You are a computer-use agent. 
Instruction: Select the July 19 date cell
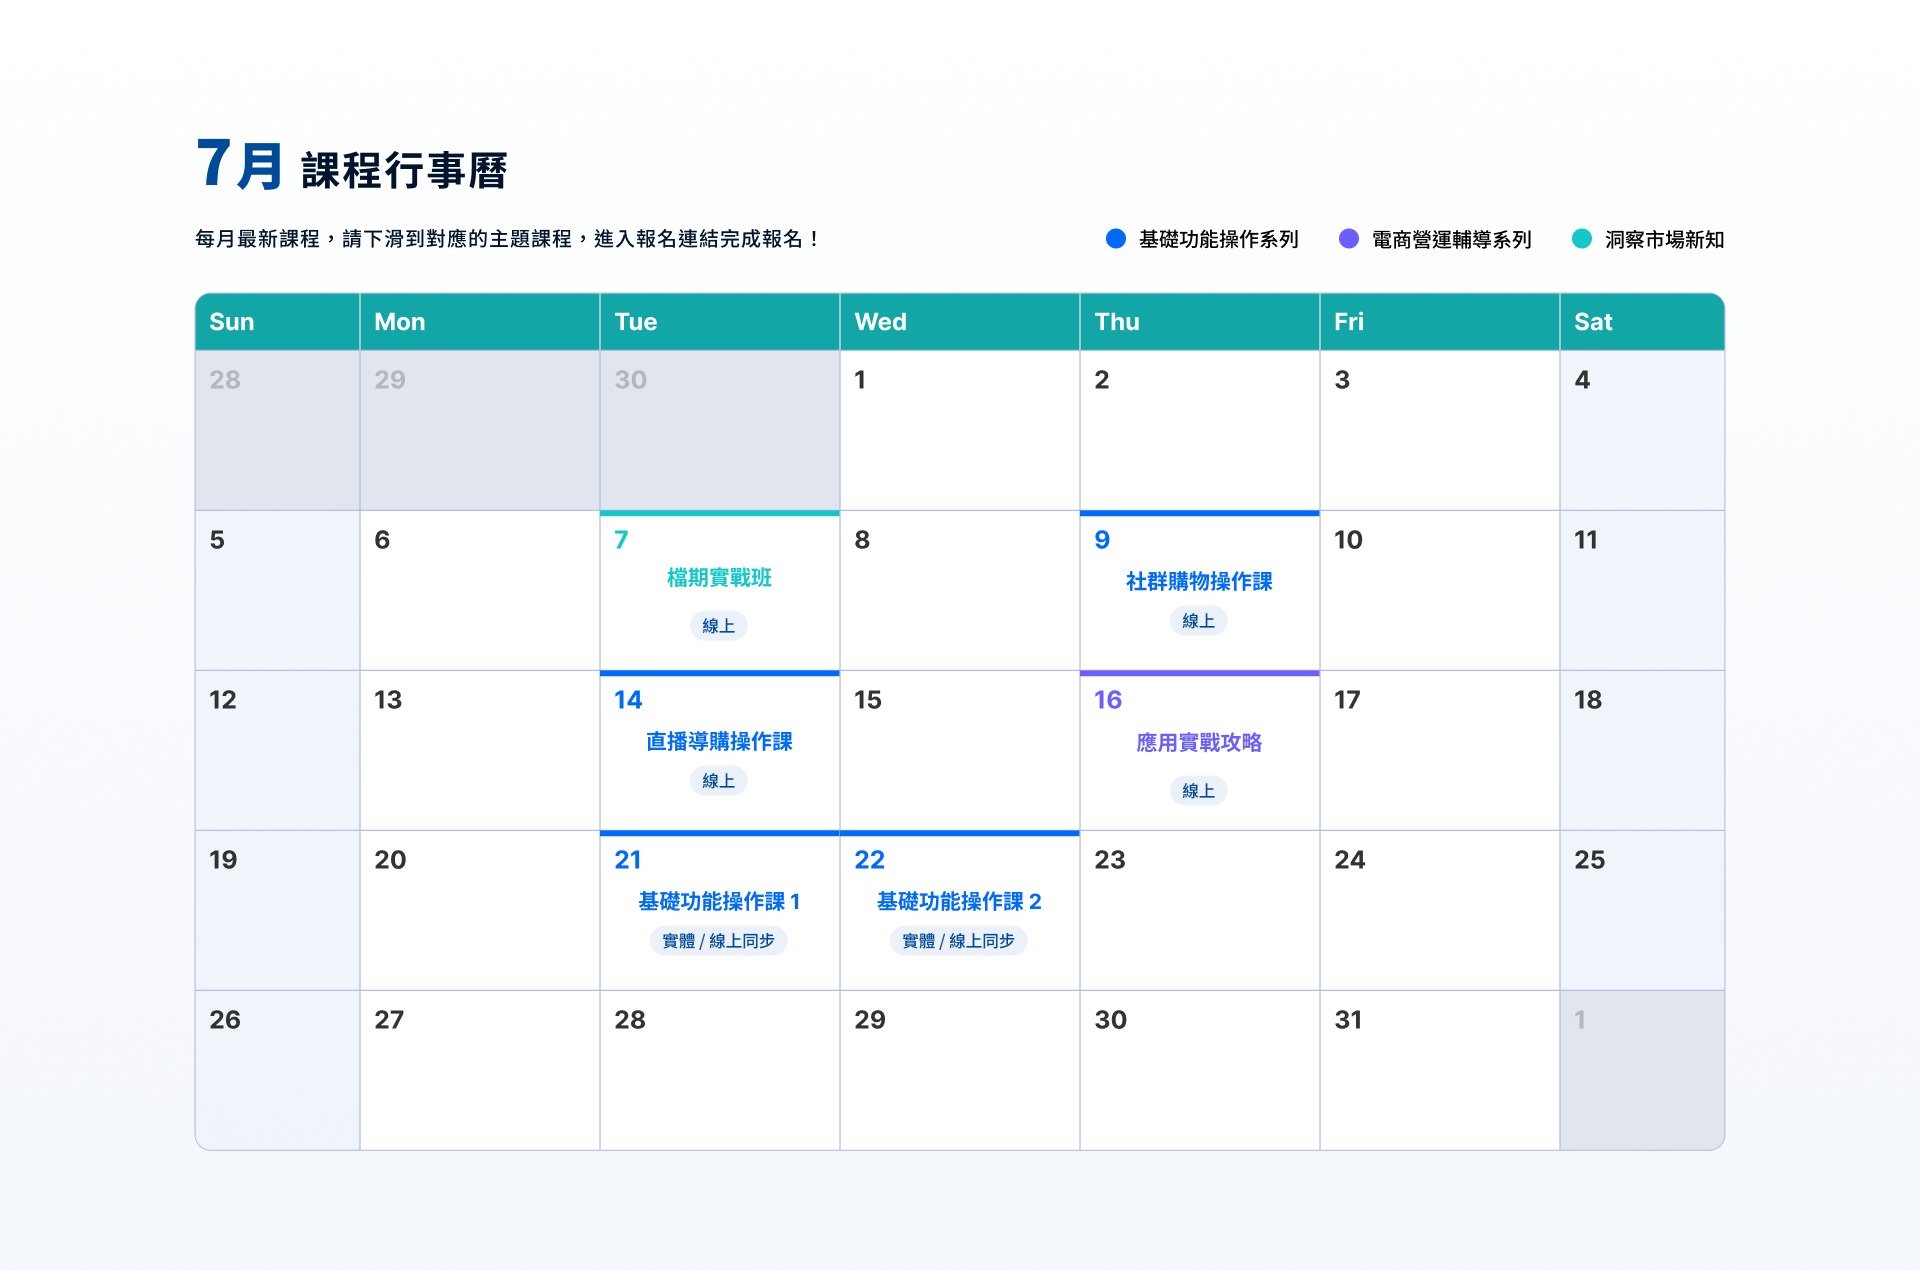277,910
